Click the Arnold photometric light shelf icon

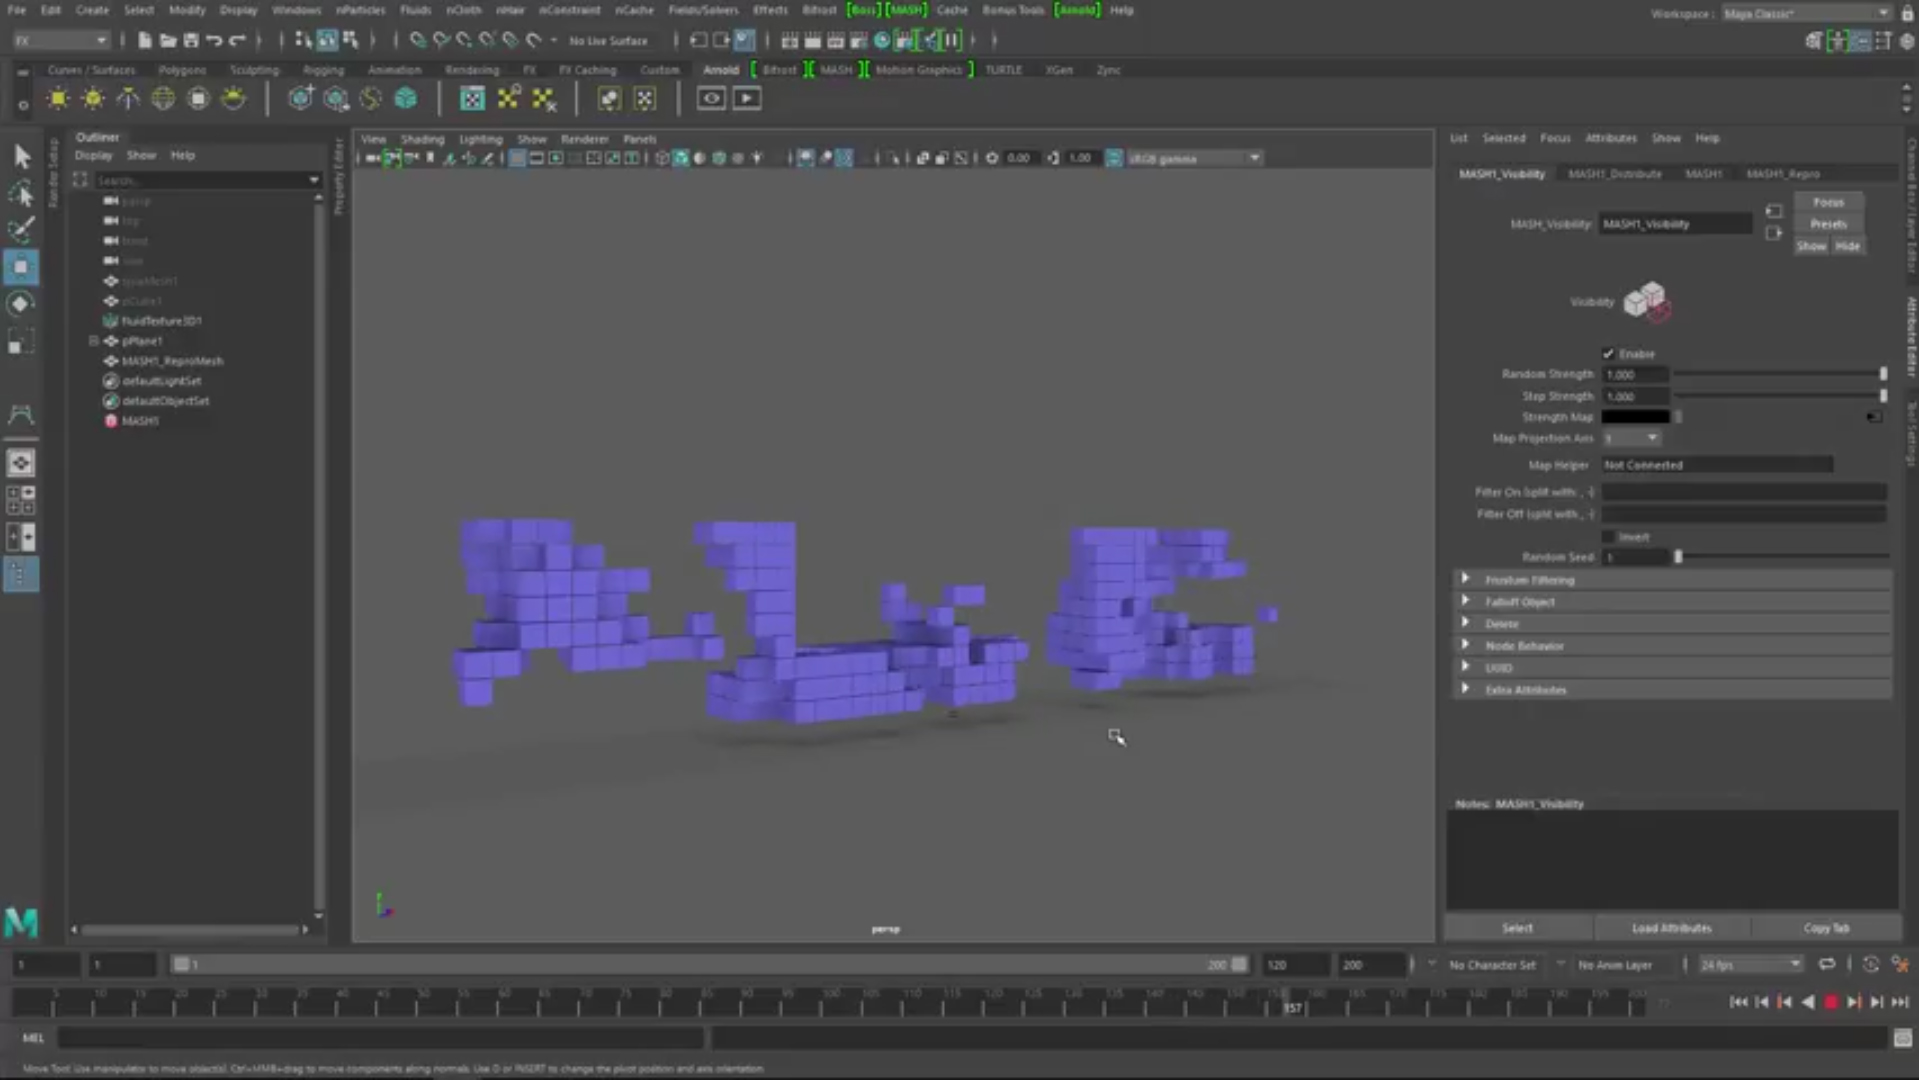click(x=128, y=98)
